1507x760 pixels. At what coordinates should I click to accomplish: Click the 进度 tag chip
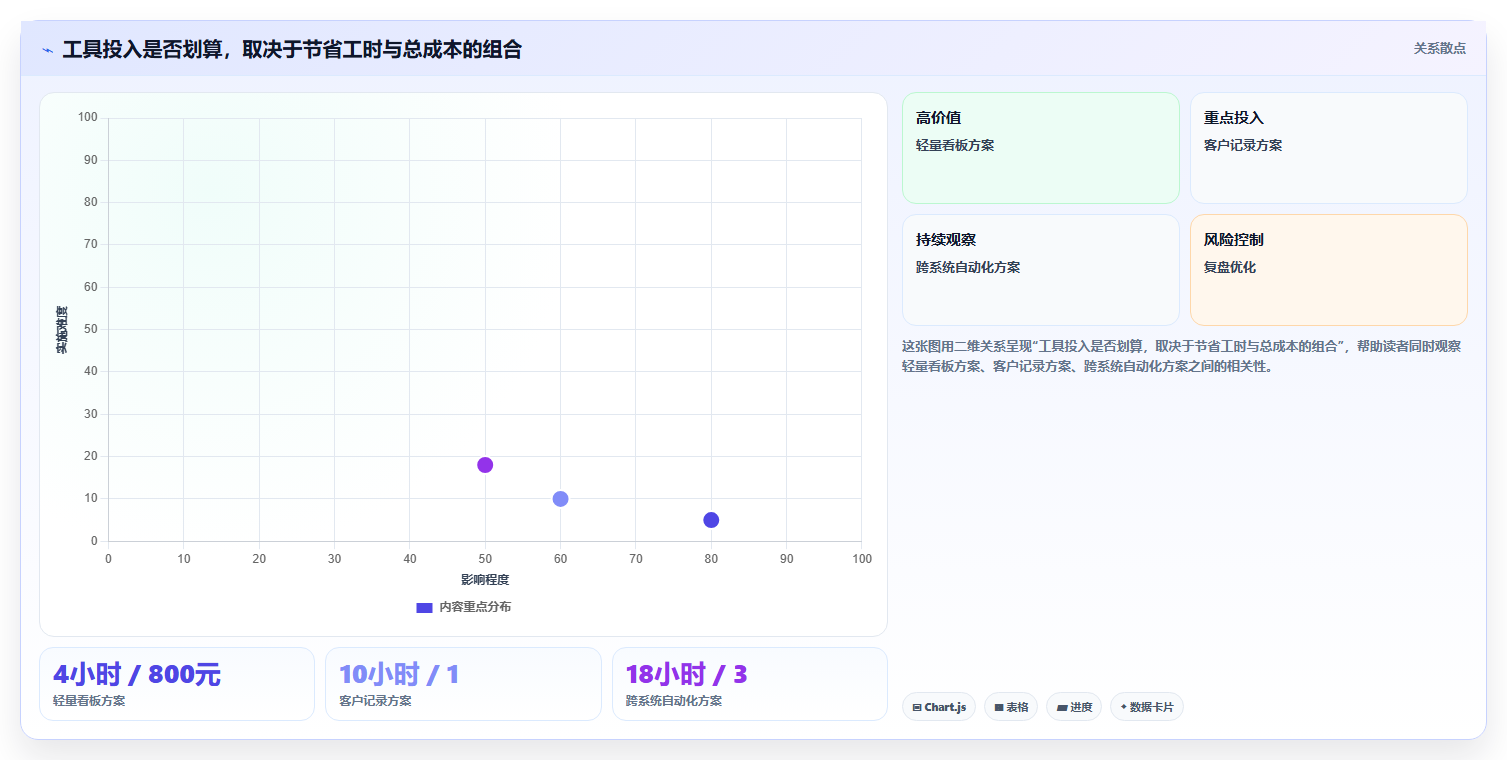pos(1074,707)
